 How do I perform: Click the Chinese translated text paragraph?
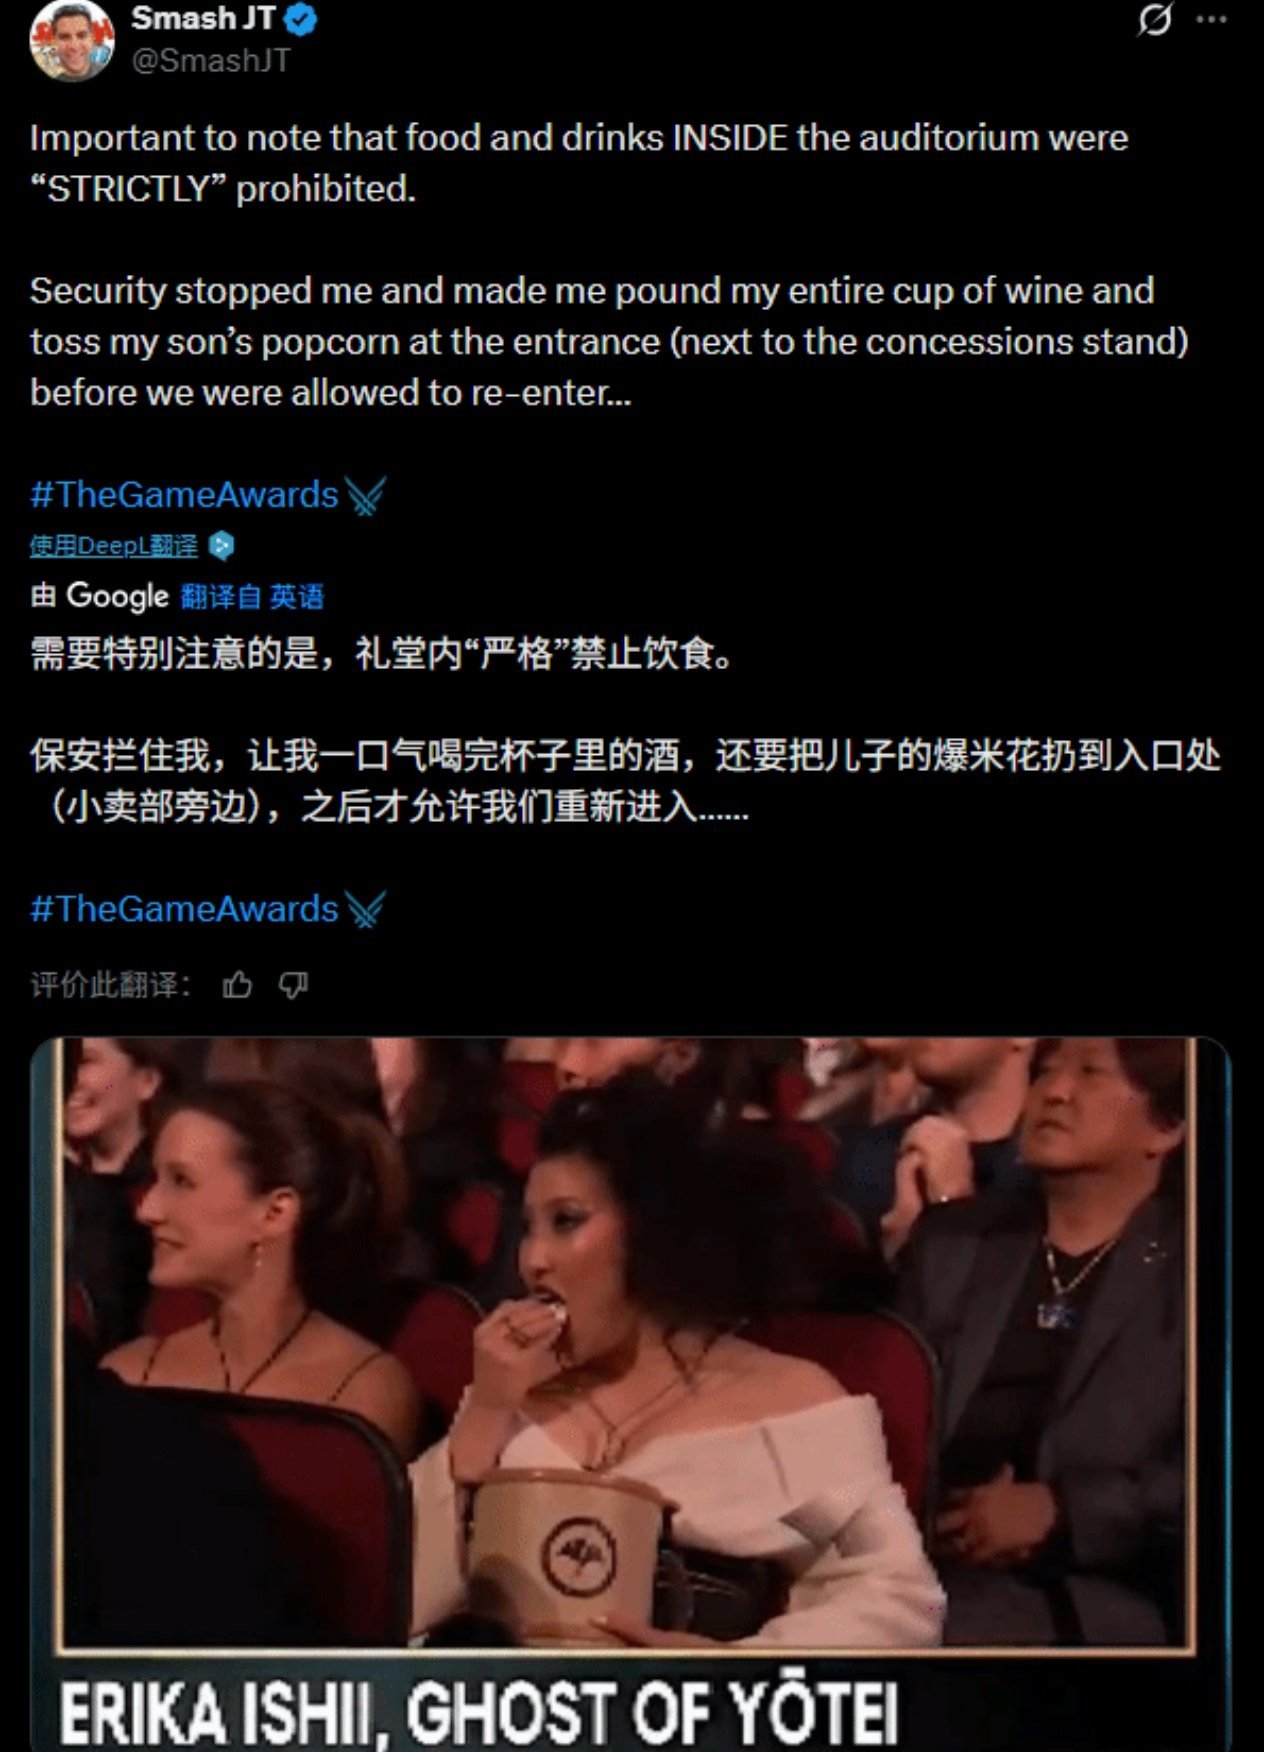click(x=626, y=780)
